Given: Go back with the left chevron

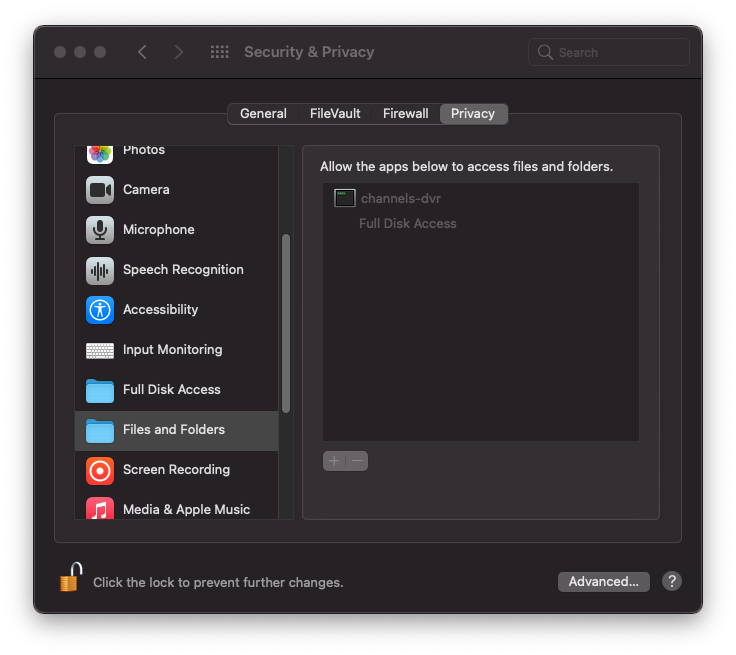Looking at the screenshot, I should click(142, 52).
